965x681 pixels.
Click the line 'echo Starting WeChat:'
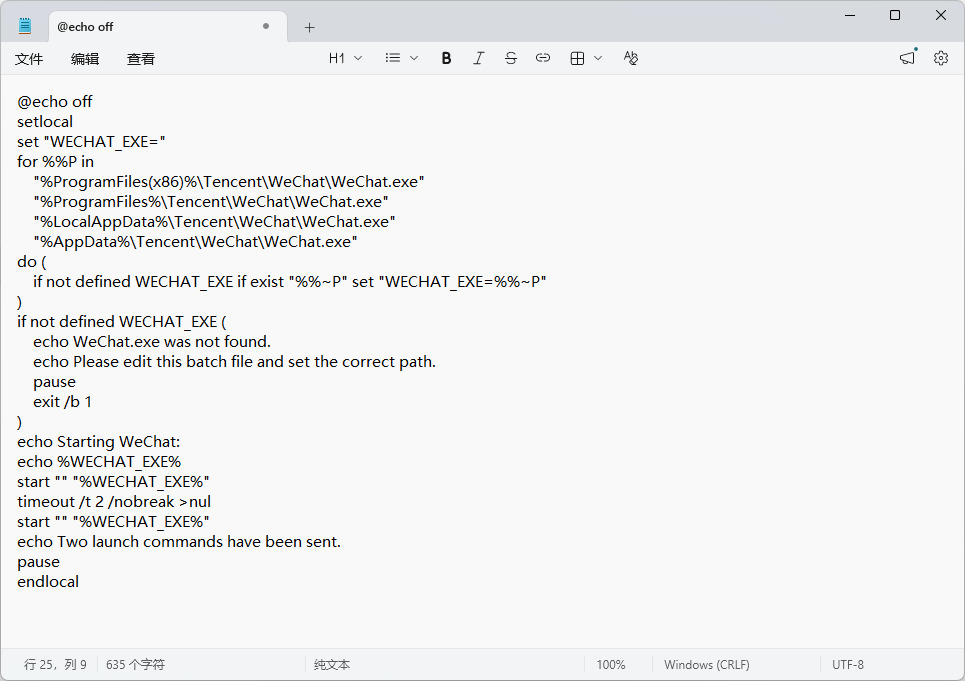coord(98,442)
